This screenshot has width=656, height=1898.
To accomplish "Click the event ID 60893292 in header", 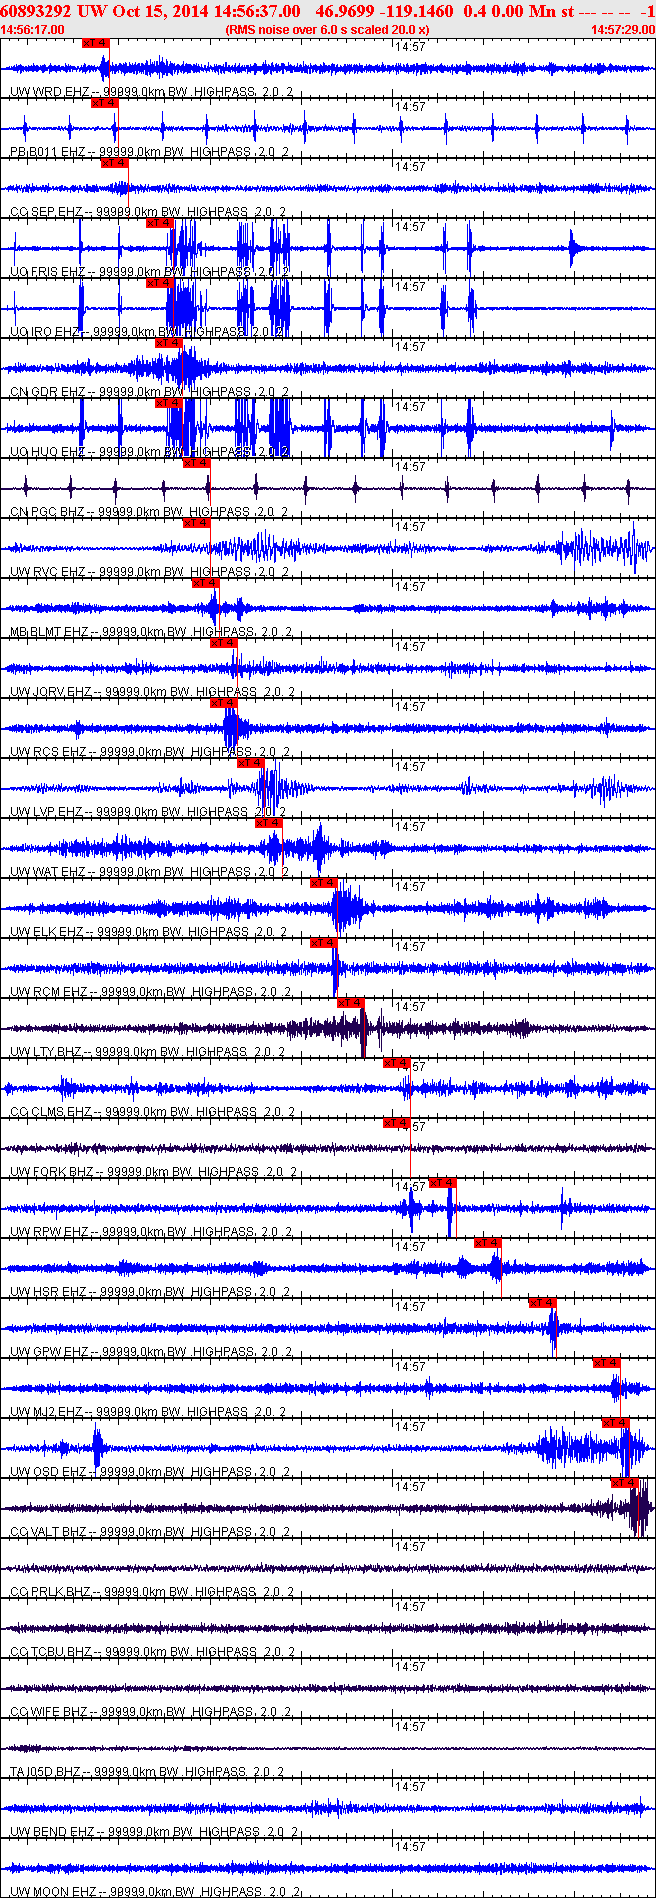I will 35,11.
